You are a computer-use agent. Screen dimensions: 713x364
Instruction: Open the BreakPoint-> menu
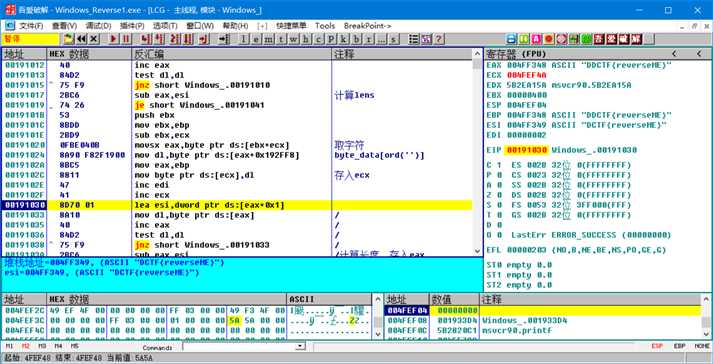pos(367,26)
